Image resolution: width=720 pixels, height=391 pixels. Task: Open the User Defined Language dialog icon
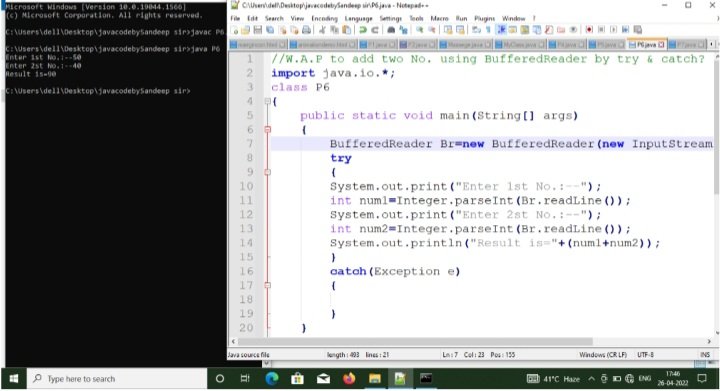(512, 30)
